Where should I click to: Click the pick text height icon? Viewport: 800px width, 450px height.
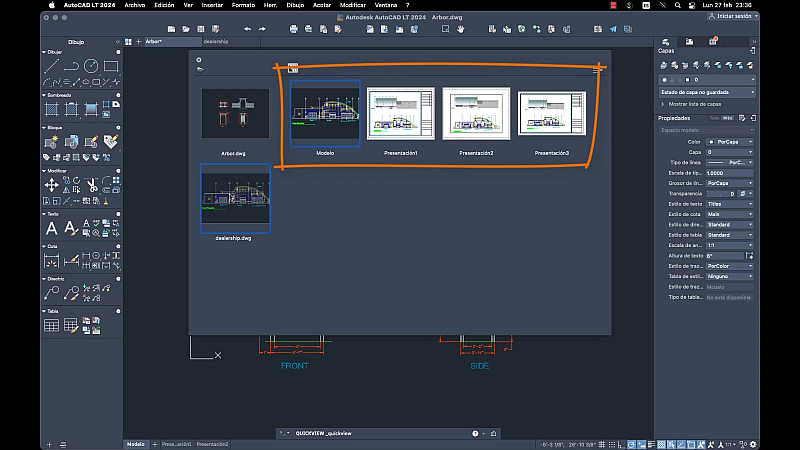[x=749, y=256]
